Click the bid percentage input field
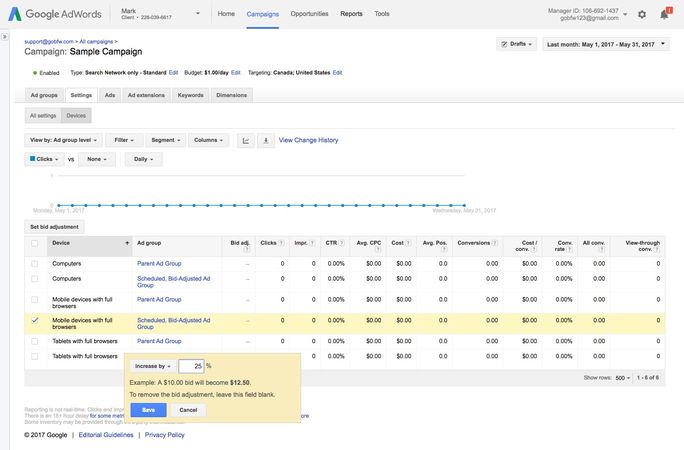Screen dimensions: 684x450 pyautogui.click(x=191, y=366)
